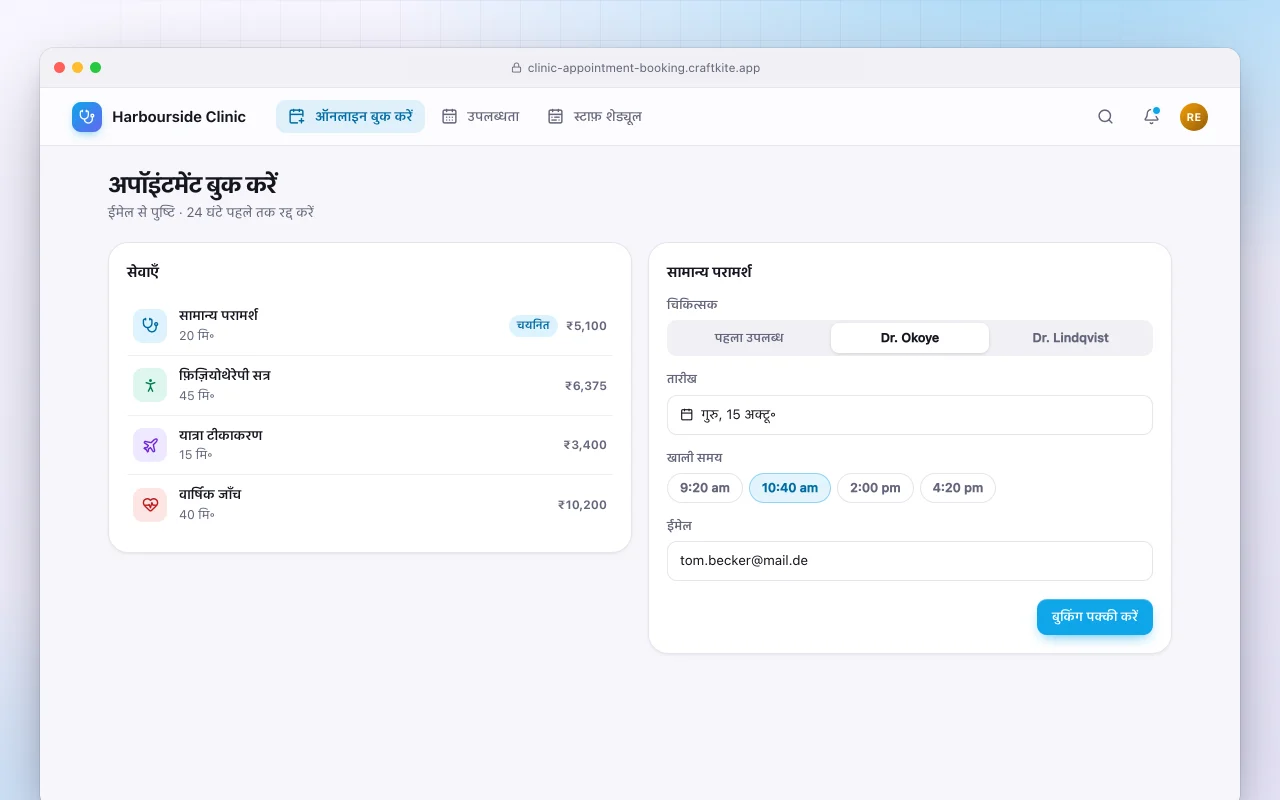Screen dimensions: 1280x800
Task: Click the figure icon for फ़िज़ियोथेरेपी सत्र
Action: [x=150, y=385]
